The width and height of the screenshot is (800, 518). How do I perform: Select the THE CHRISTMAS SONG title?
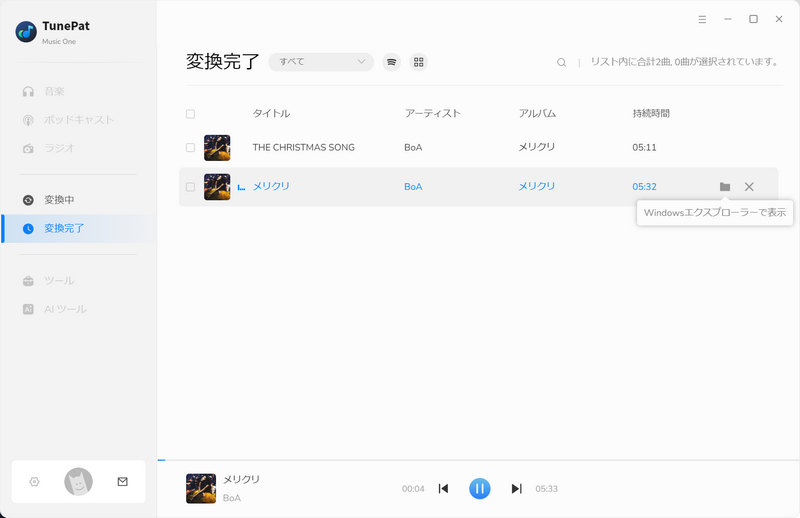[304, 147]
